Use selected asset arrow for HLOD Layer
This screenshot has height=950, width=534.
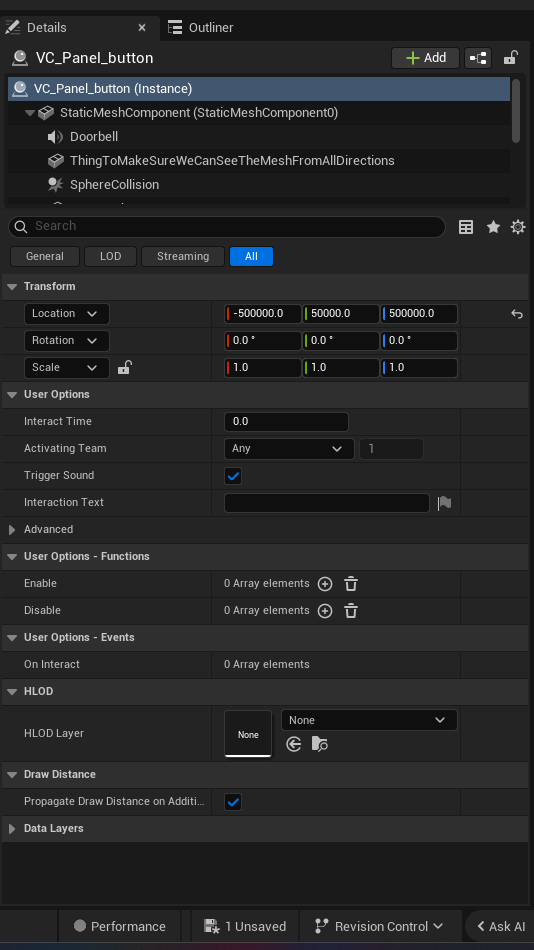(294, 744)
